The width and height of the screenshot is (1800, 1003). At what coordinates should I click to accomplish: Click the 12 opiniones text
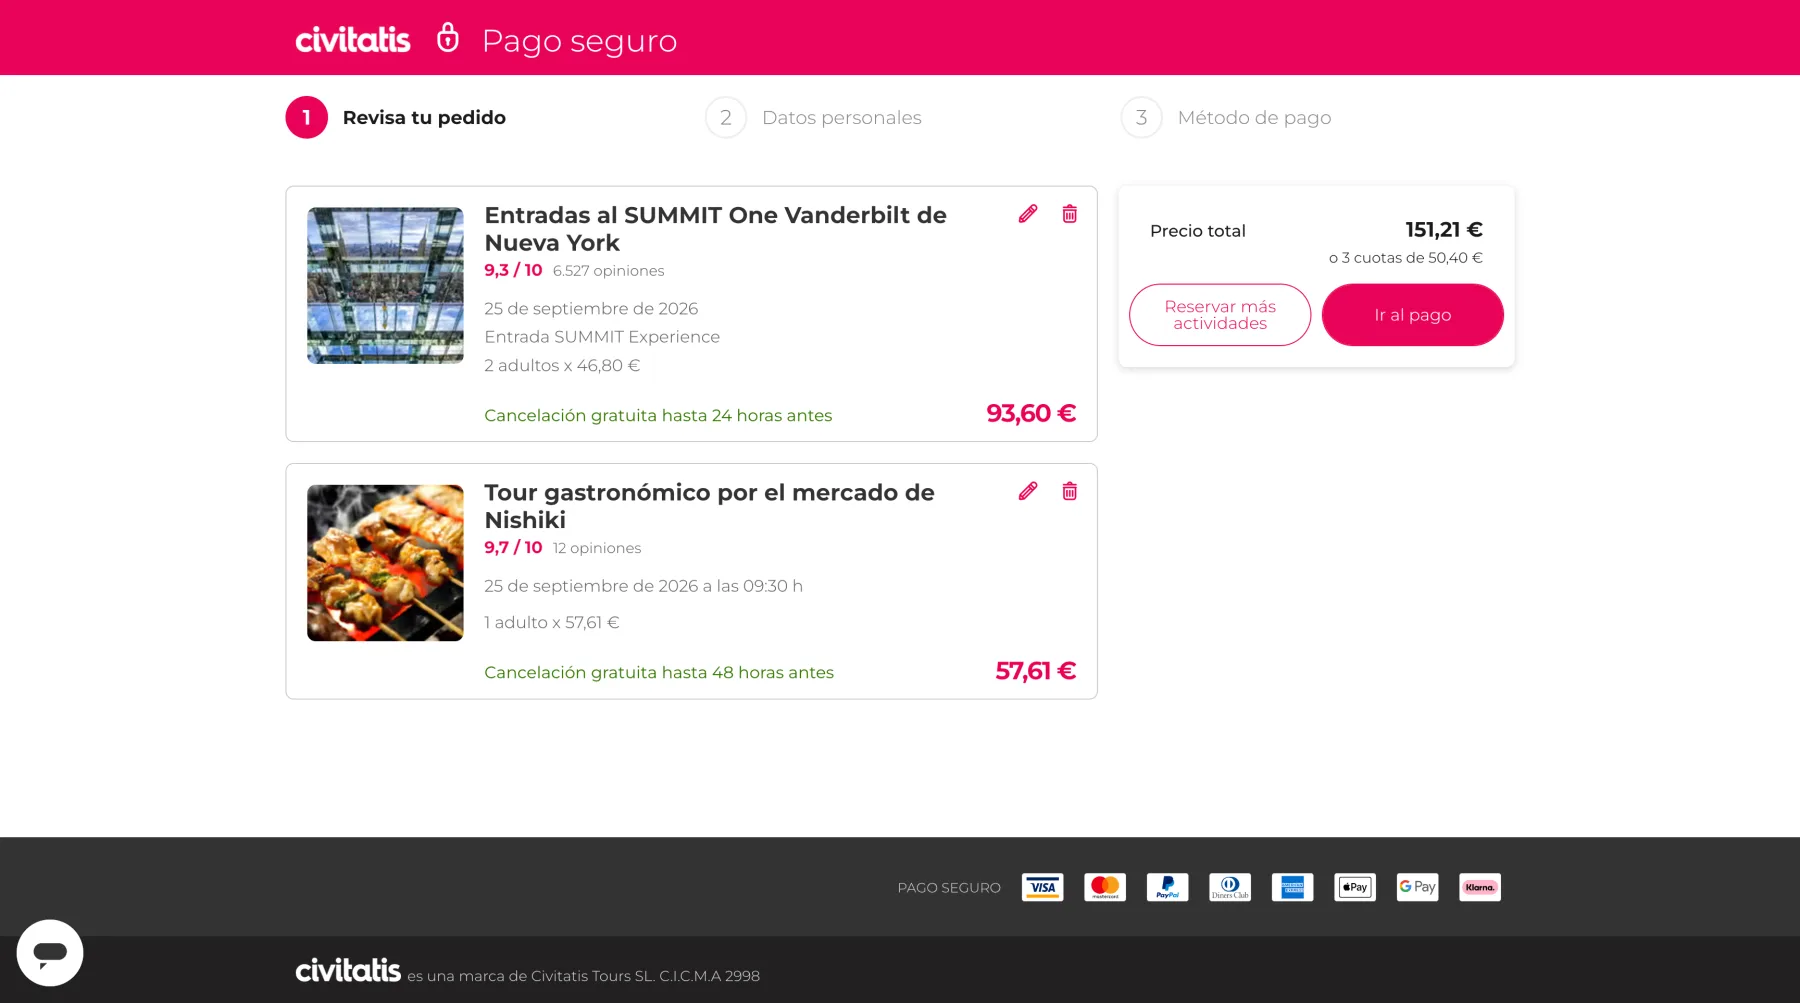click(x=597, y=548)
